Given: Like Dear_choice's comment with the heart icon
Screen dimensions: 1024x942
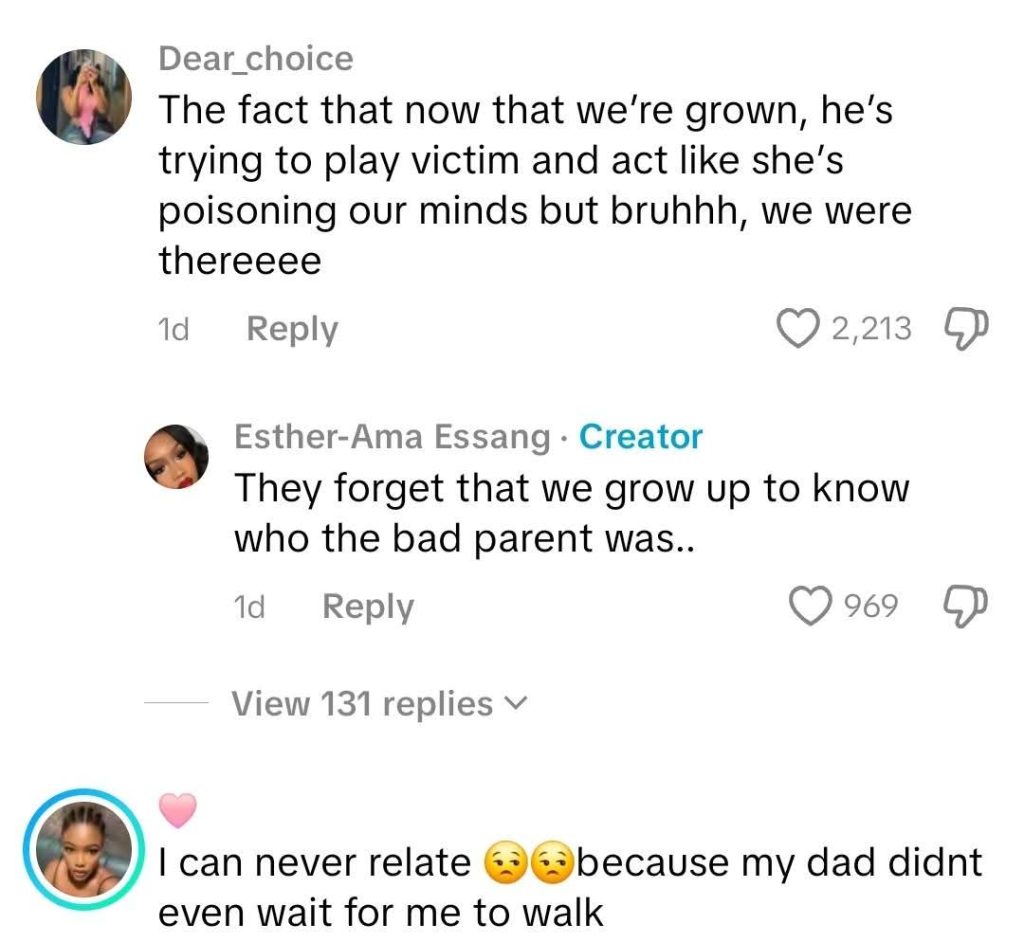Looking at the screenshot, I should (797, 328).
